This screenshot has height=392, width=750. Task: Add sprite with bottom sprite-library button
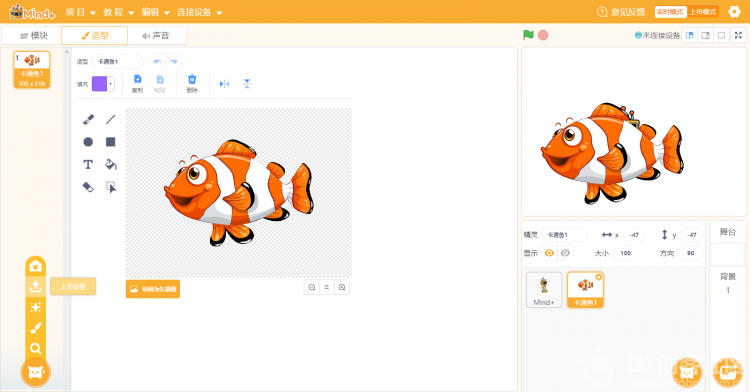687,372
